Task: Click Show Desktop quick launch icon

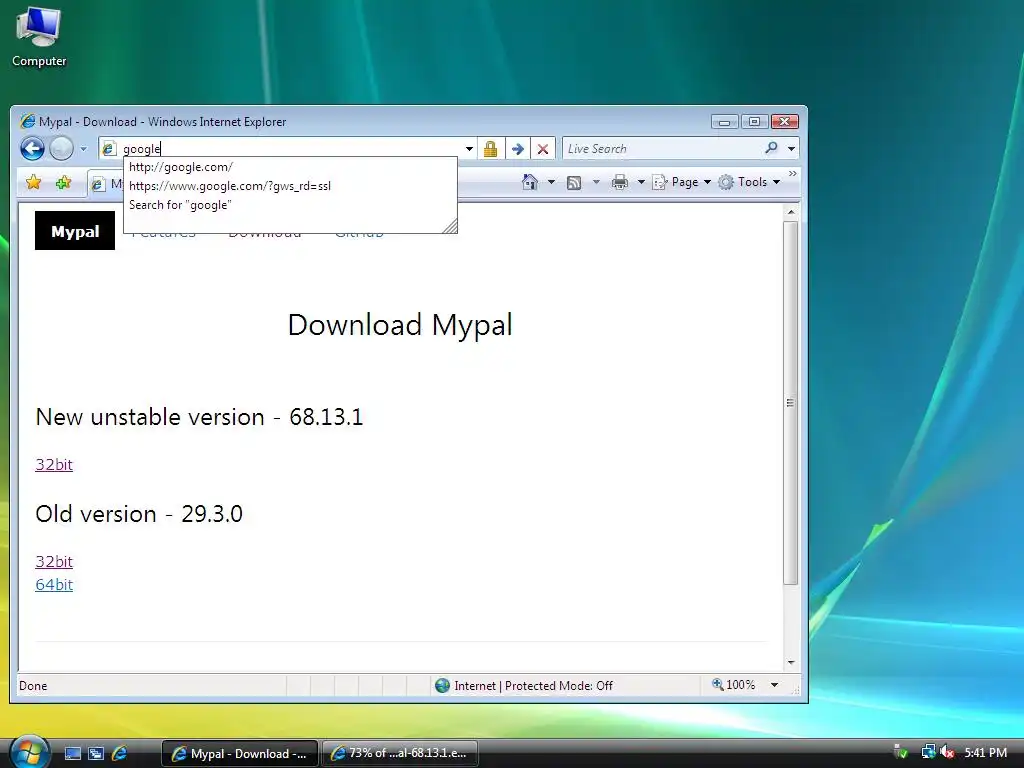Action: 72,754
